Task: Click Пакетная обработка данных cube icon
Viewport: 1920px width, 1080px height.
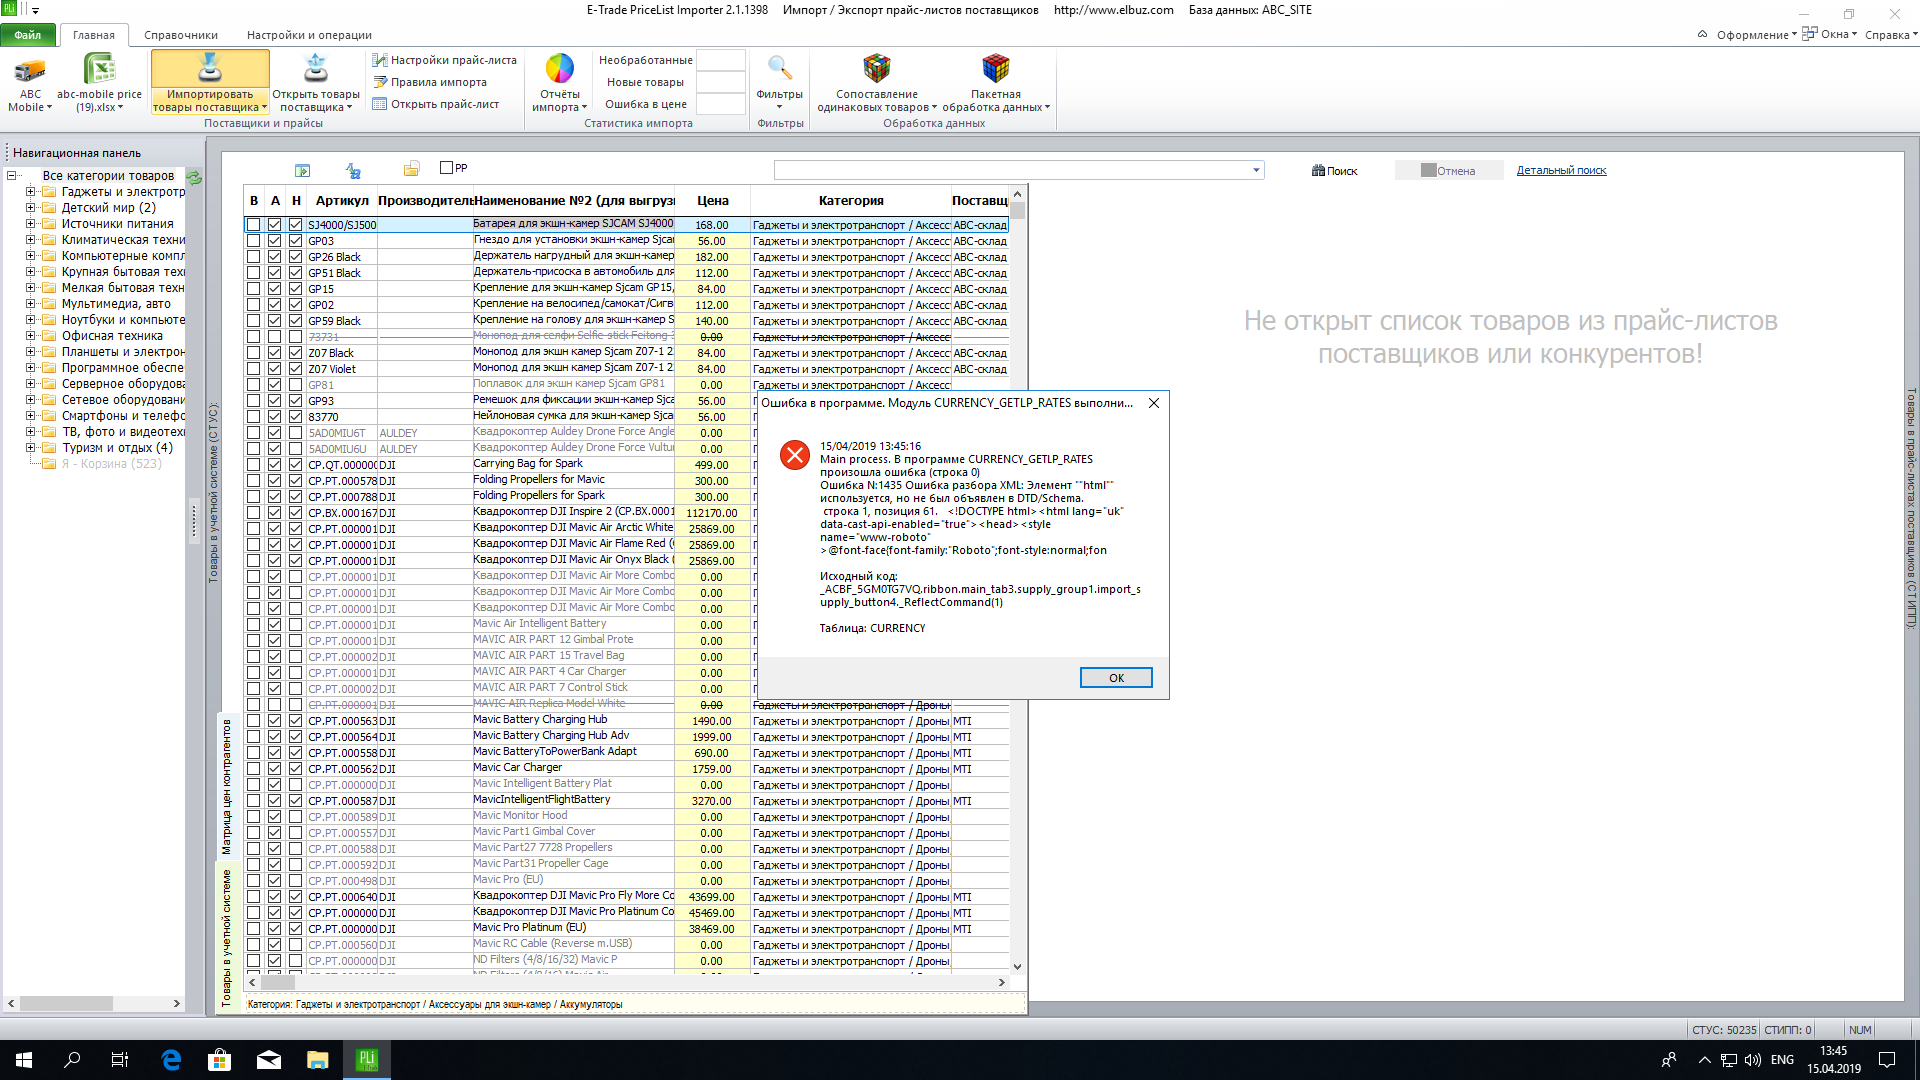Action: (995, 68)
